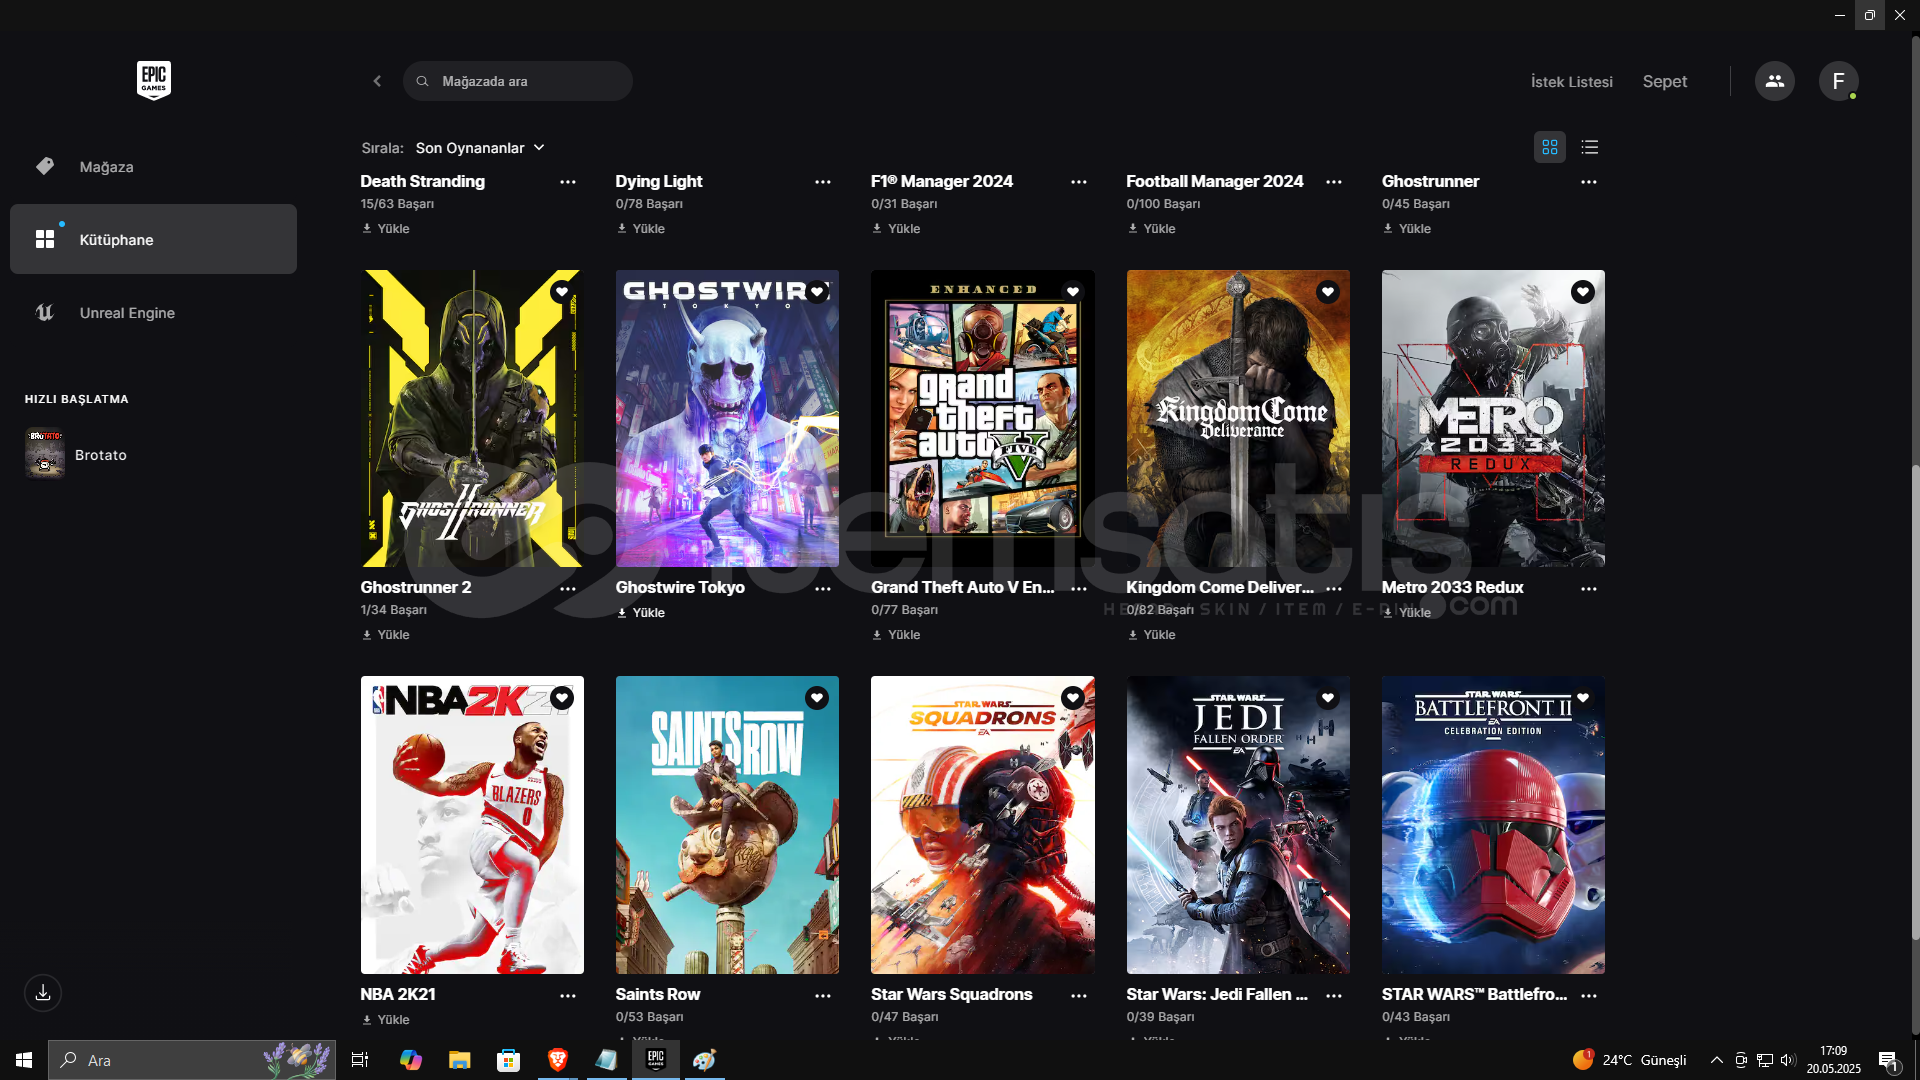The height and width of the screenshot is (1080, 1920).
Task: Switch to grid view layout
Action: [x=1550, y=147]
